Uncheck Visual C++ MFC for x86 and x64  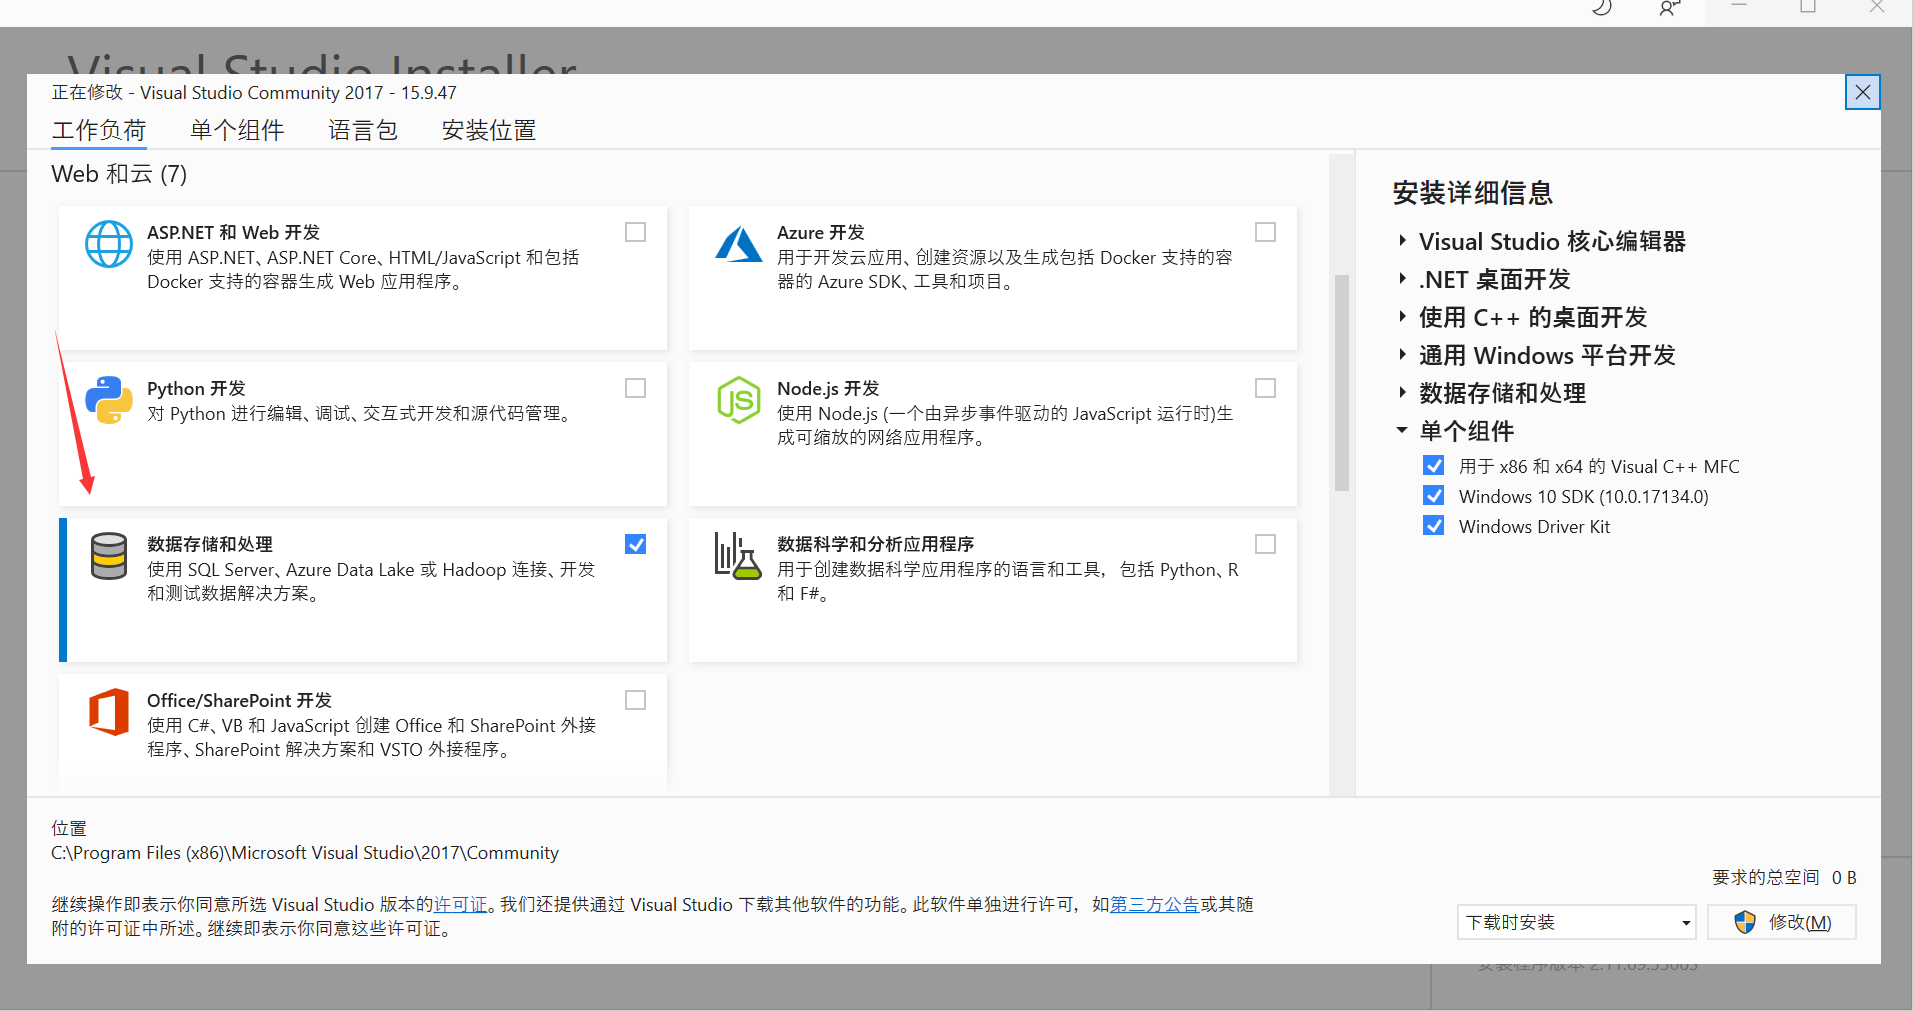click(x=1433, y=466)
